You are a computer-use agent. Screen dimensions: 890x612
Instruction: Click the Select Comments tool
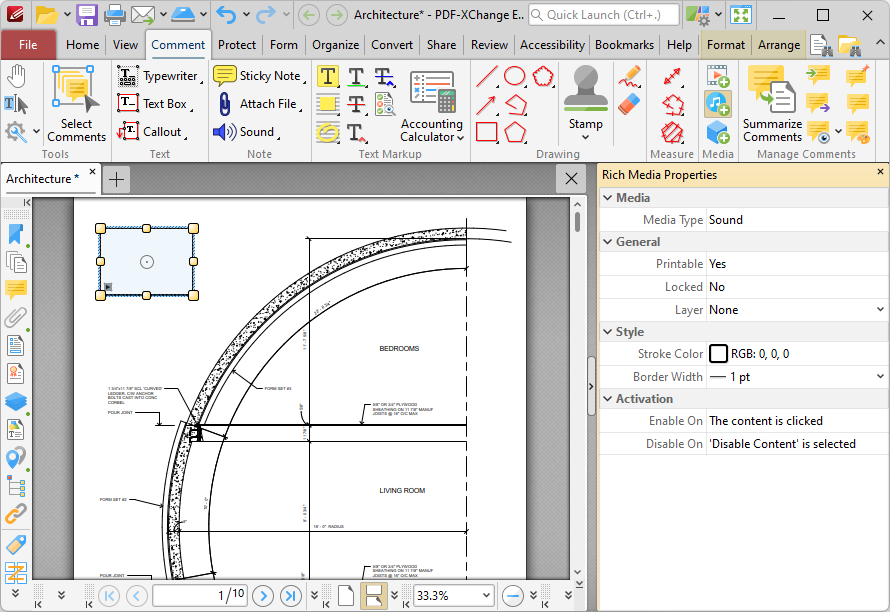click(76, 104)
